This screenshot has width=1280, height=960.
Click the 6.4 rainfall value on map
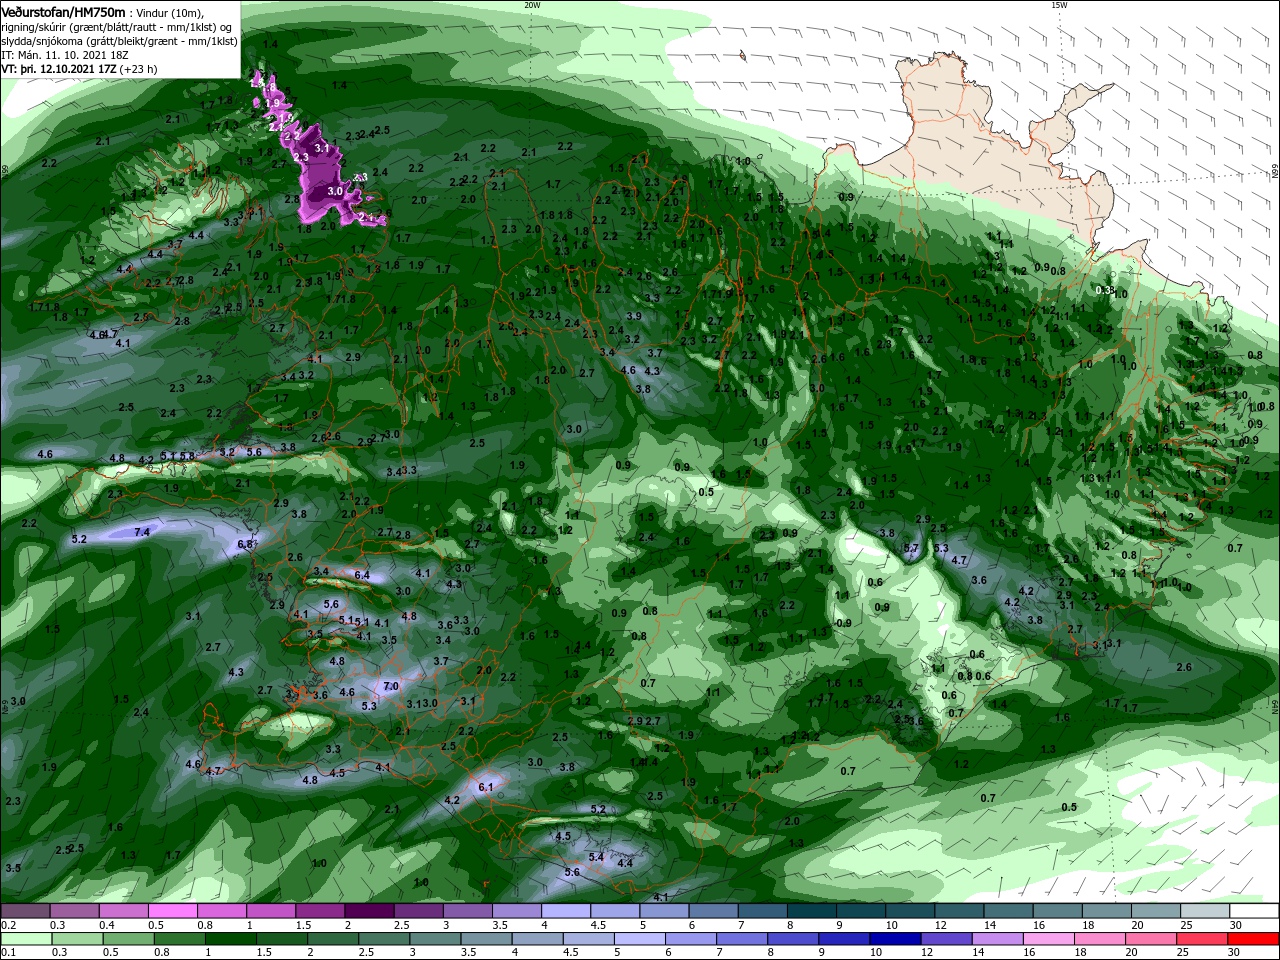coord(362,575)
